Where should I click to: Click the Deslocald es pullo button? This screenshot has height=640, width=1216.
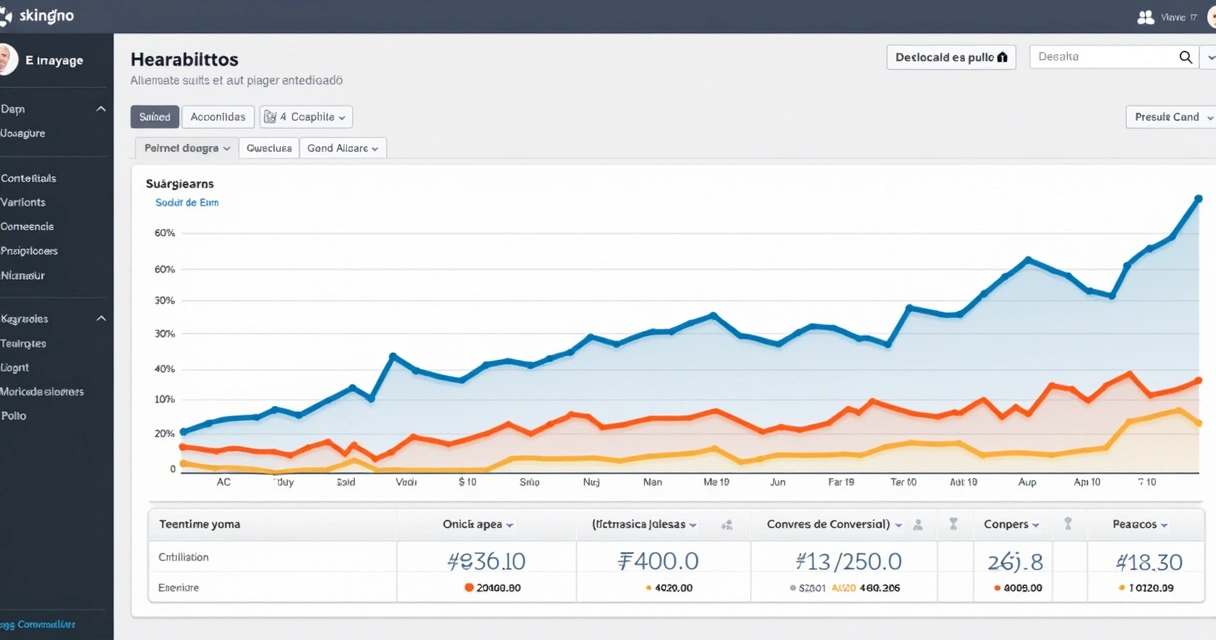pyautogui.click(x=950, y=57)
